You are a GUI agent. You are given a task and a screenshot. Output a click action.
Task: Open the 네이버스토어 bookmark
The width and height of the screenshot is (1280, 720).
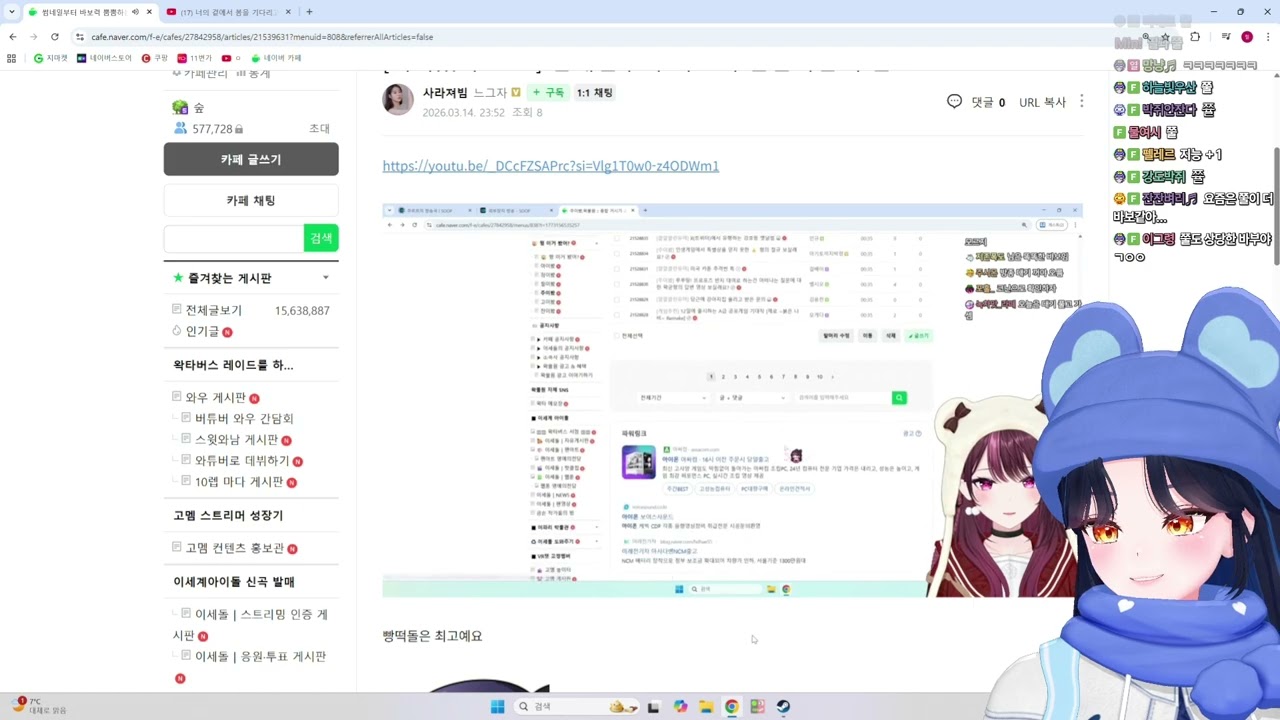click(x=104, y=58)
